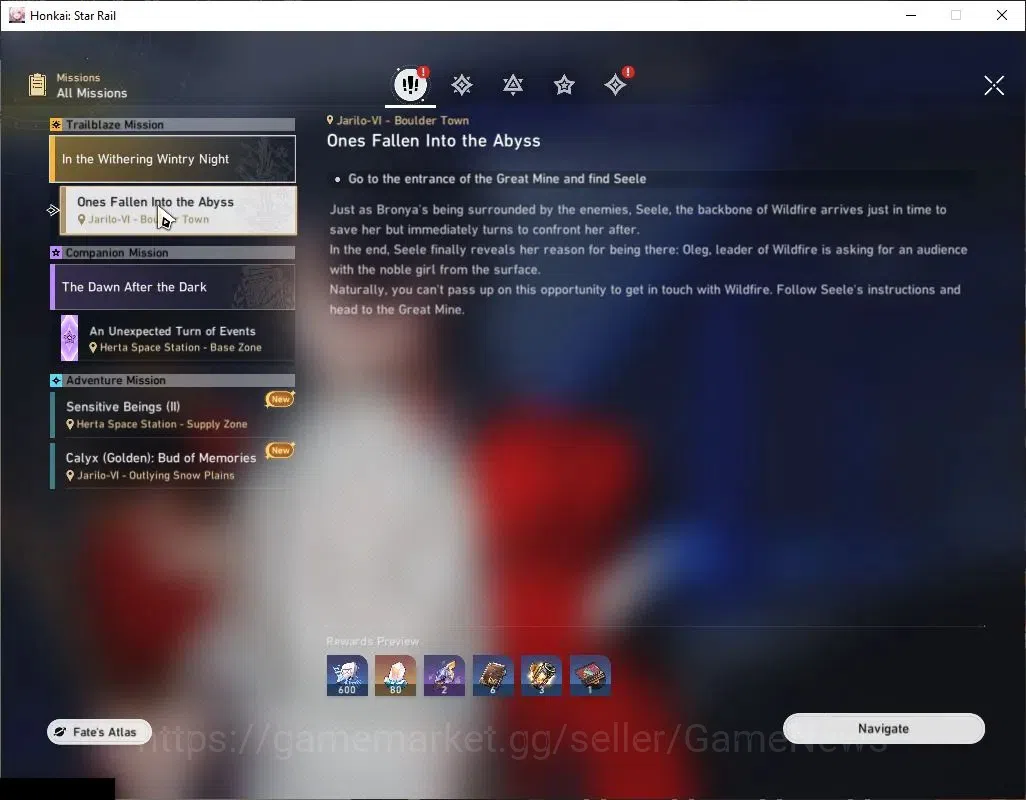Switch to the Daily Mission diamond filter icon
Viewport: 1026px width, 800px height.
(x=616, y=85)
